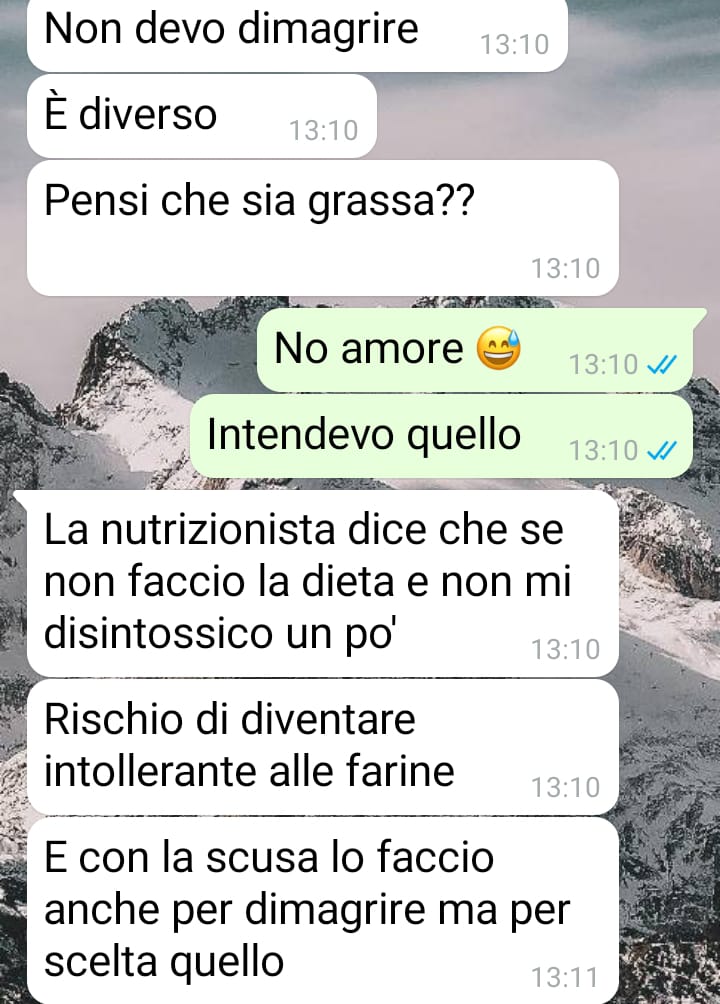Click the 13:10 time on 'disintossico un po'' bubble
This screenshot has height=1004, width=720.
(x=565, y=649)
